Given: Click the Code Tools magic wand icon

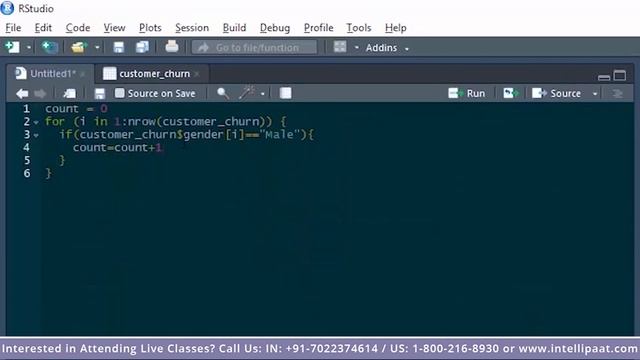Looking at the screenshot, I should [247, 93].
